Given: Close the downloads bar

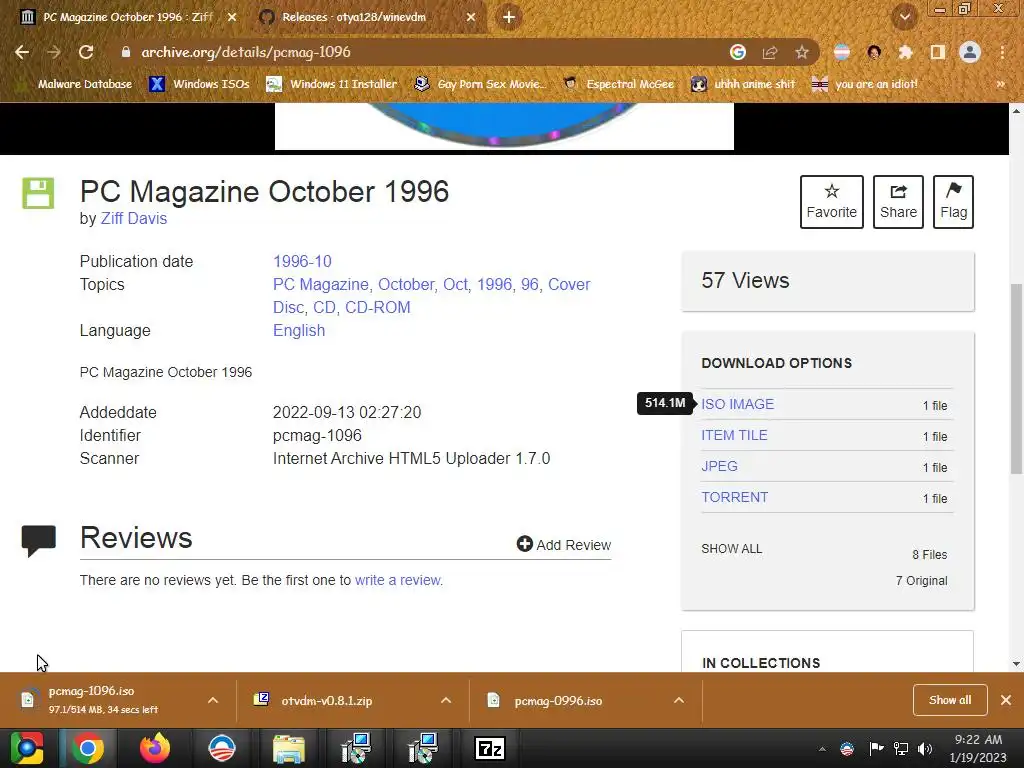Looking at the screenshot, I should (x=1006, y=700).
